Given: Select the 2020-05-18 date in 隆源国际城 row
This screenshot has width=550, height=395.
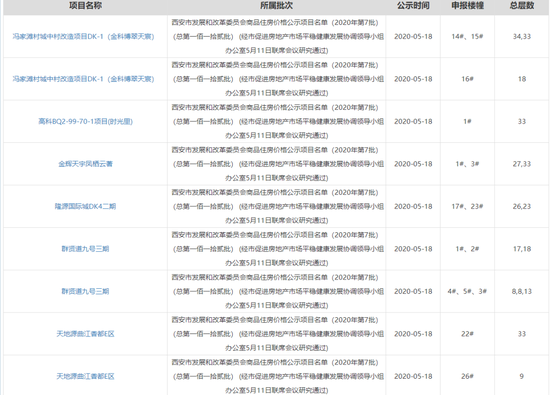Looking at the screenshot, I should click(413, 206).
